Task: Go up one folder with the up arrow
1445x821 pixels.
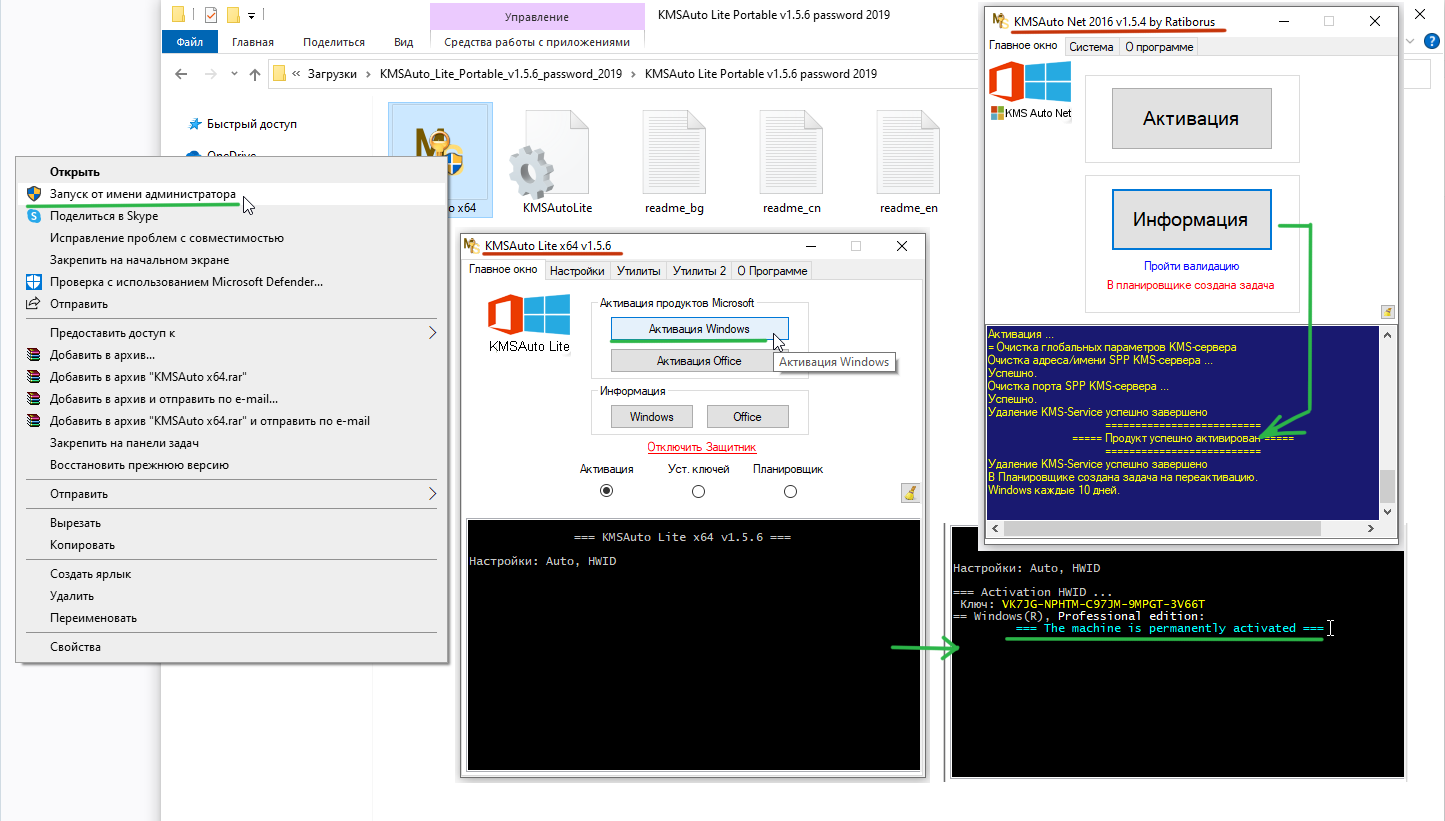Action: (x=255, y=74)
